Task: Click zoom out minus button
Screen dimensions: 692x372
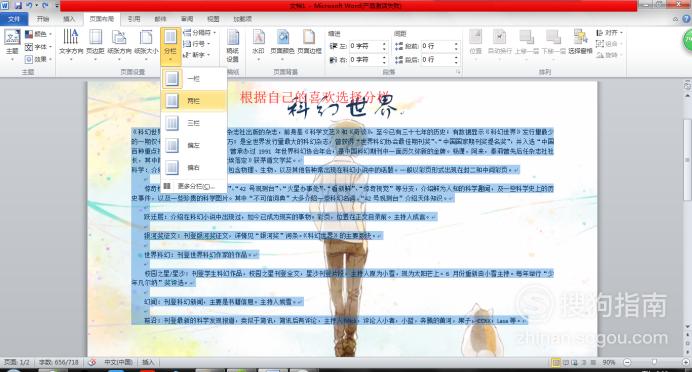Action: click(627, 362)
